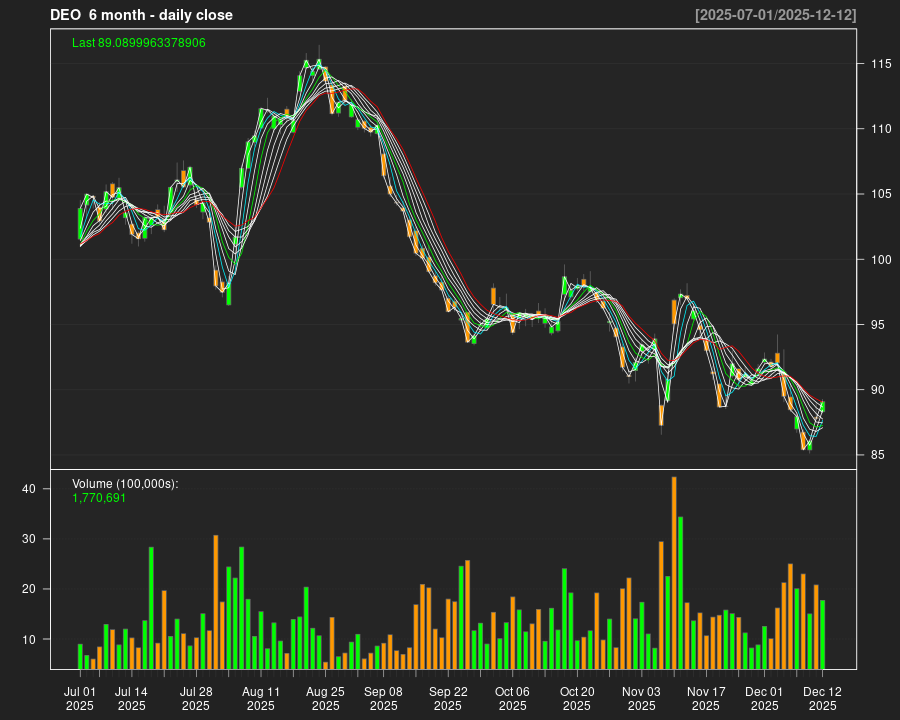This screenshot has width=900, height=720.
Task: Click the 40 volume axis label
Action: click(x=30, y=489)
